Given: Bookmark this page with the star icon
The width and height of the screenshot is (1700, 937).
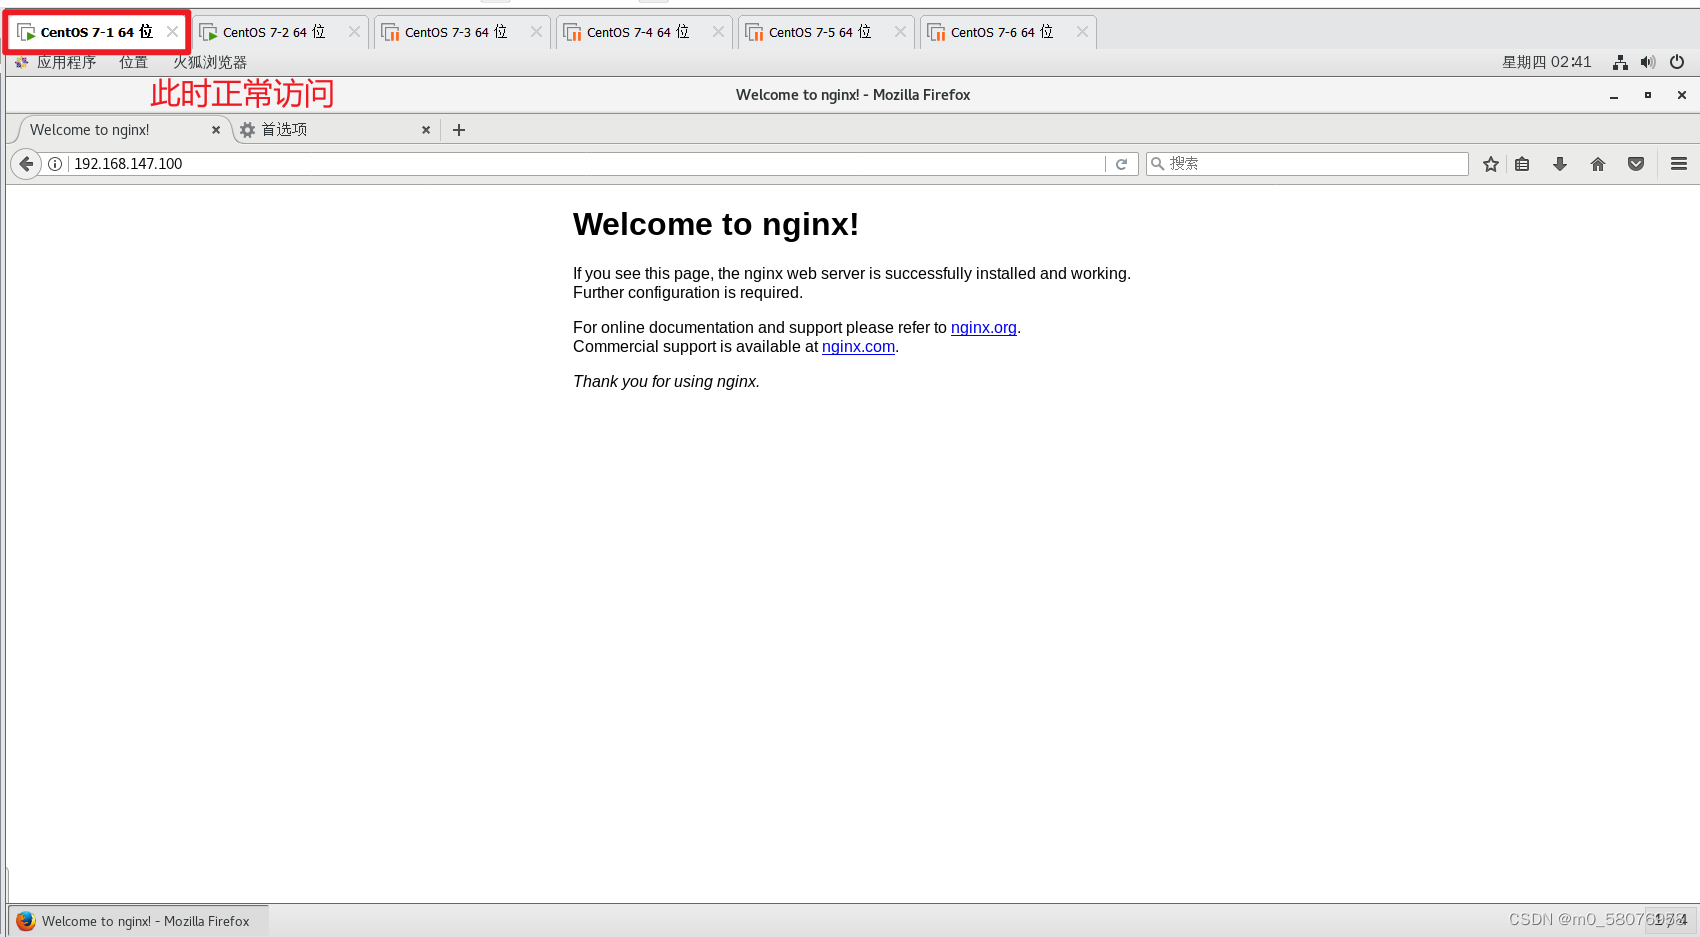Looking at the screenshot, I should coord(1491,164).
